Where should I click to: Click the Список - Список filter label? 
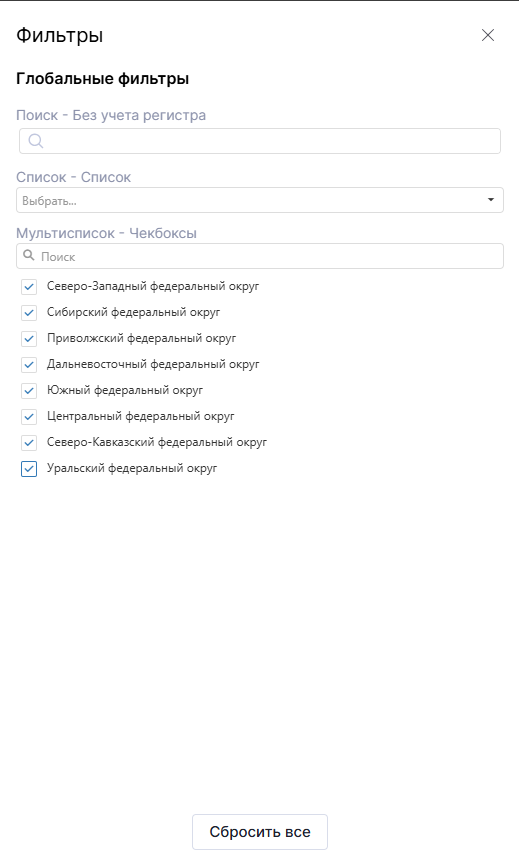coord(74,177)
